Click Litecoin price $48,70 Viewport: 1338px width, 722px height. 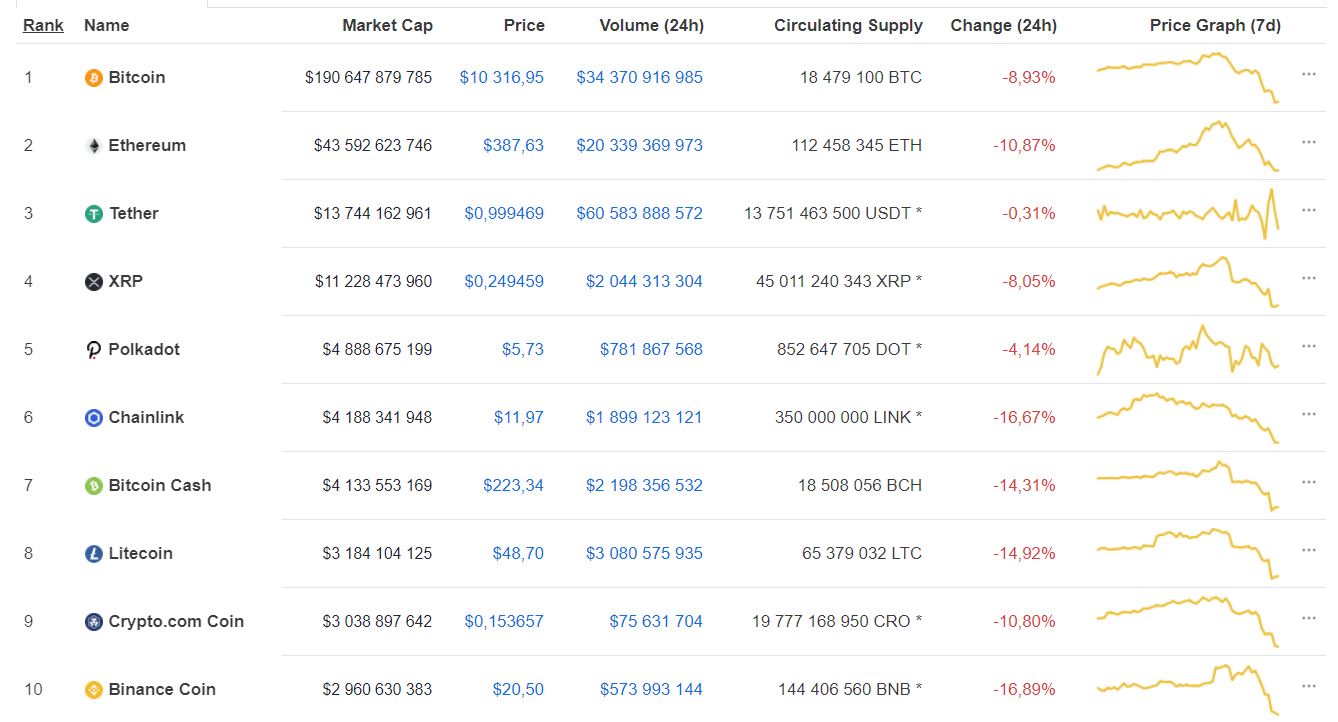[518, 553]
